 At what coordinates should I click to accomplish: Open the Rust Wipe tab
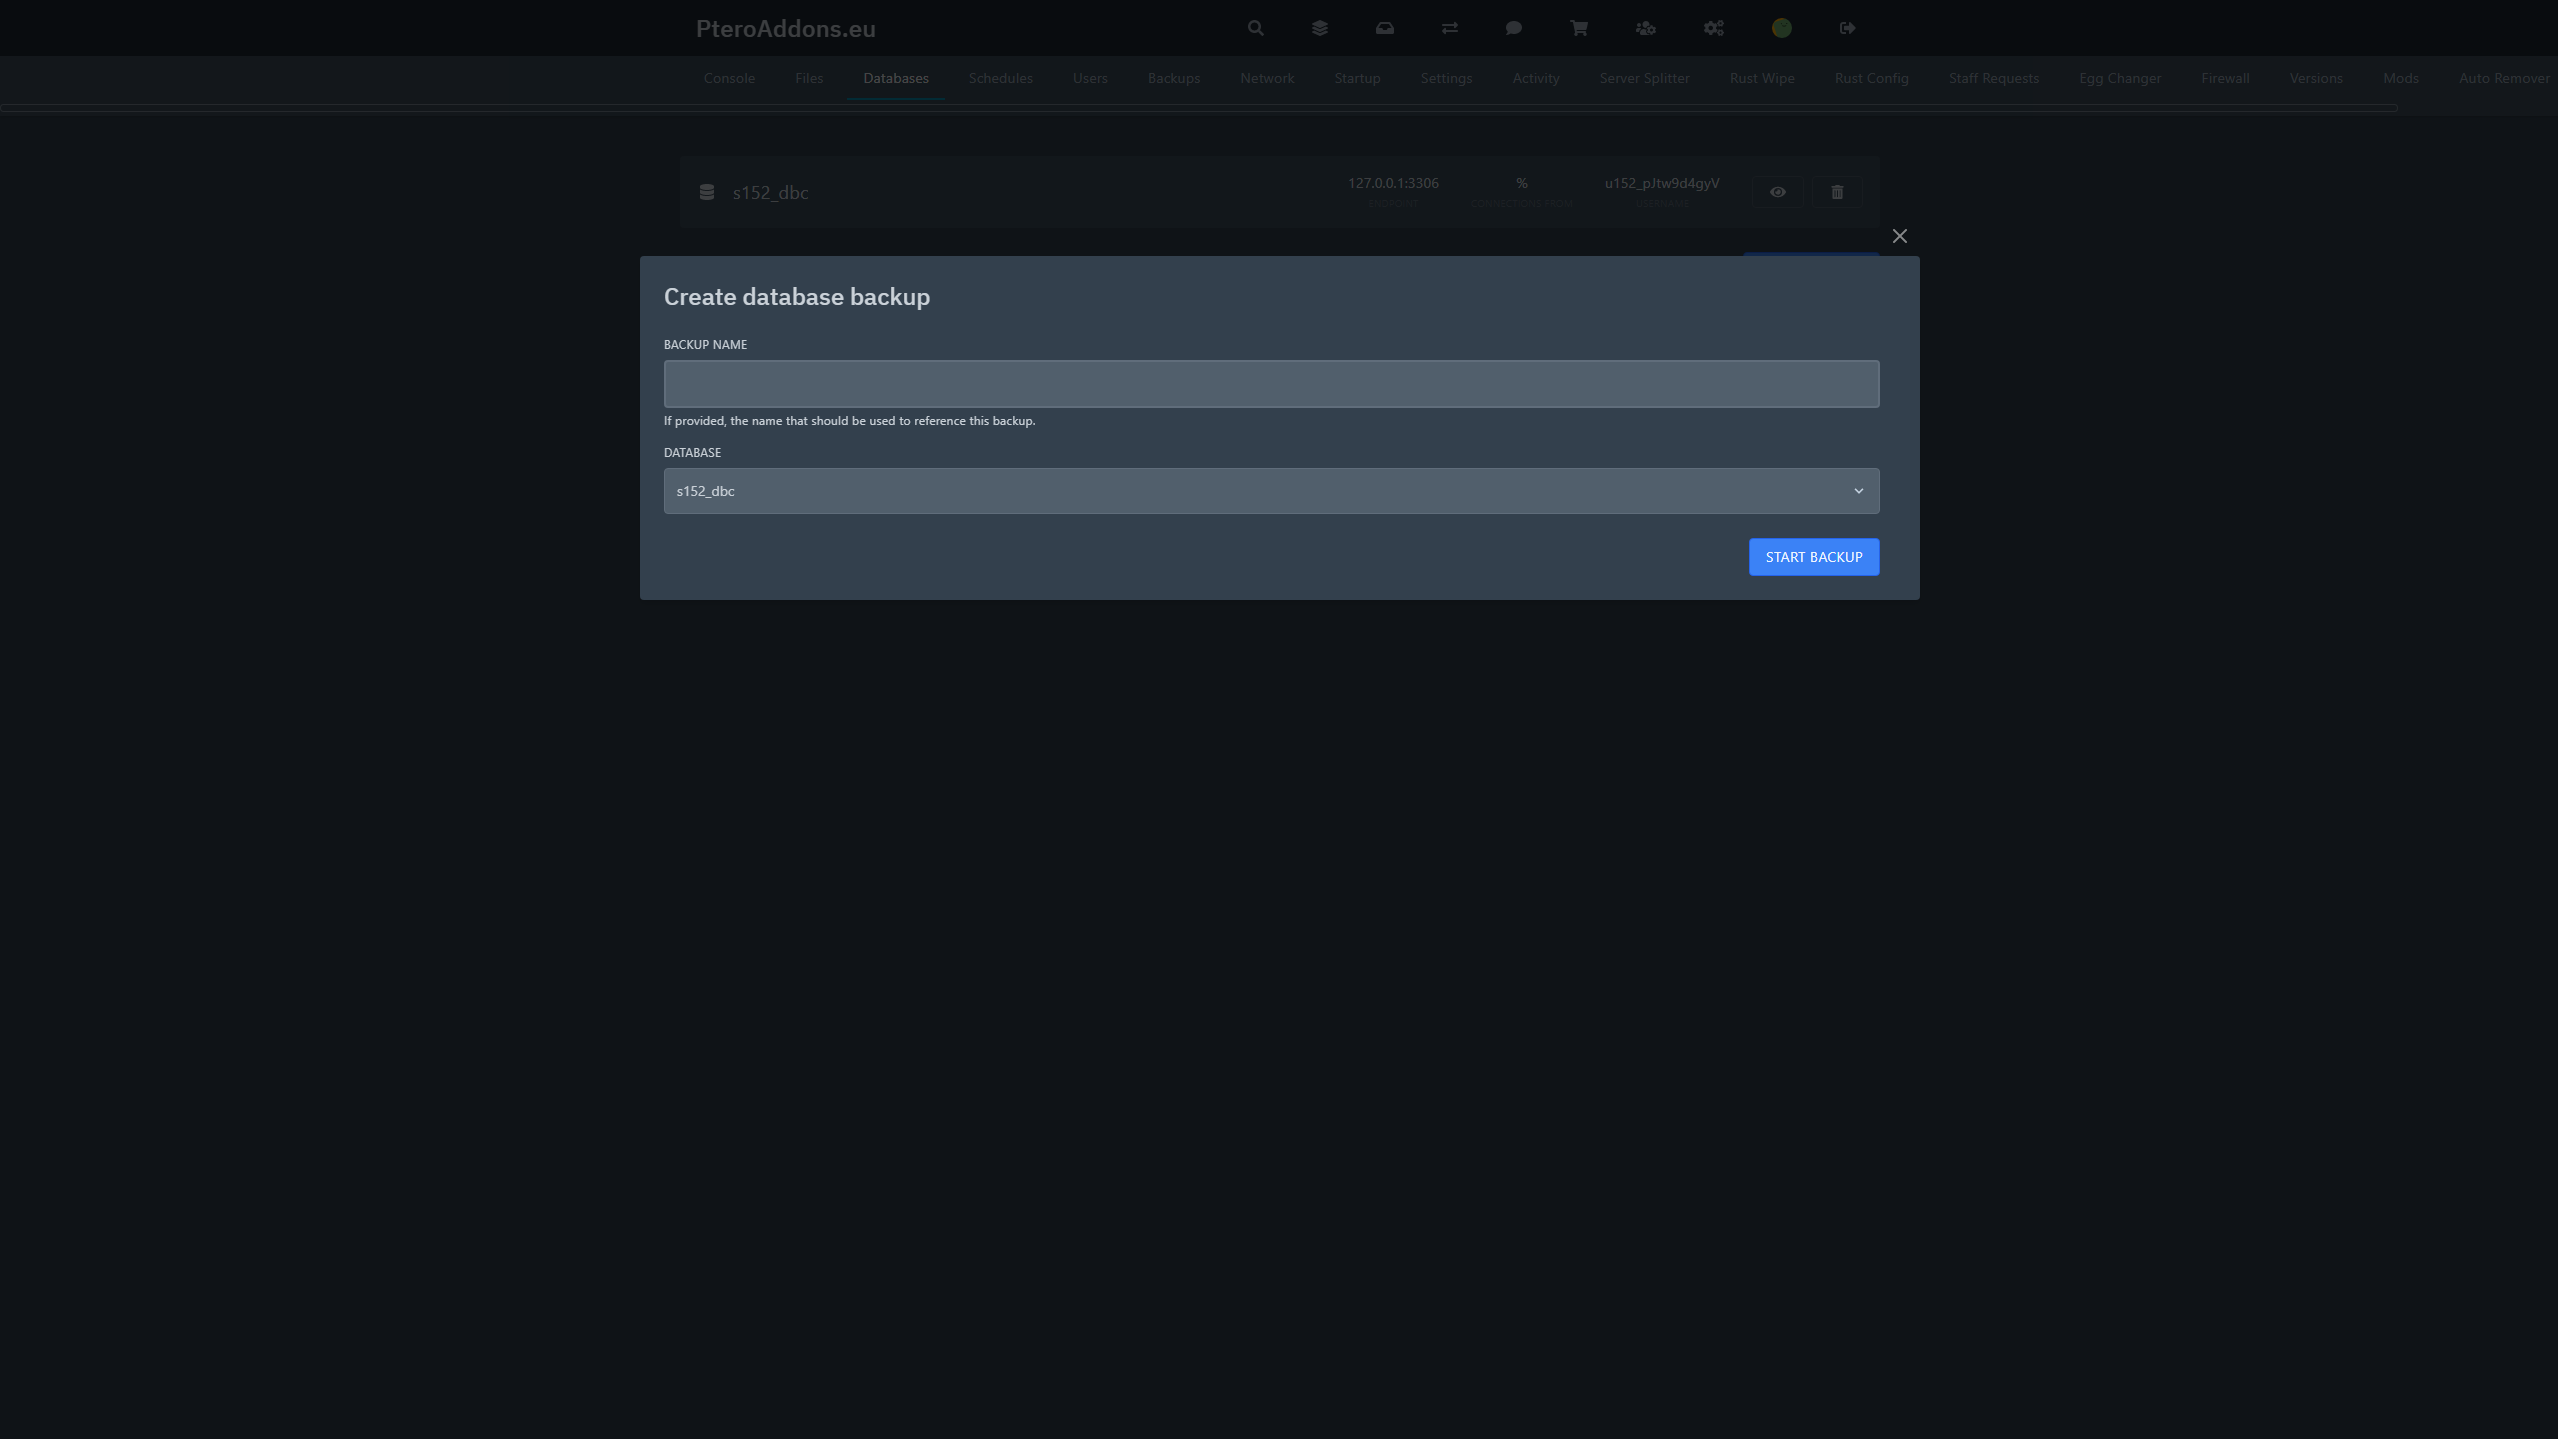[1760, 78]
